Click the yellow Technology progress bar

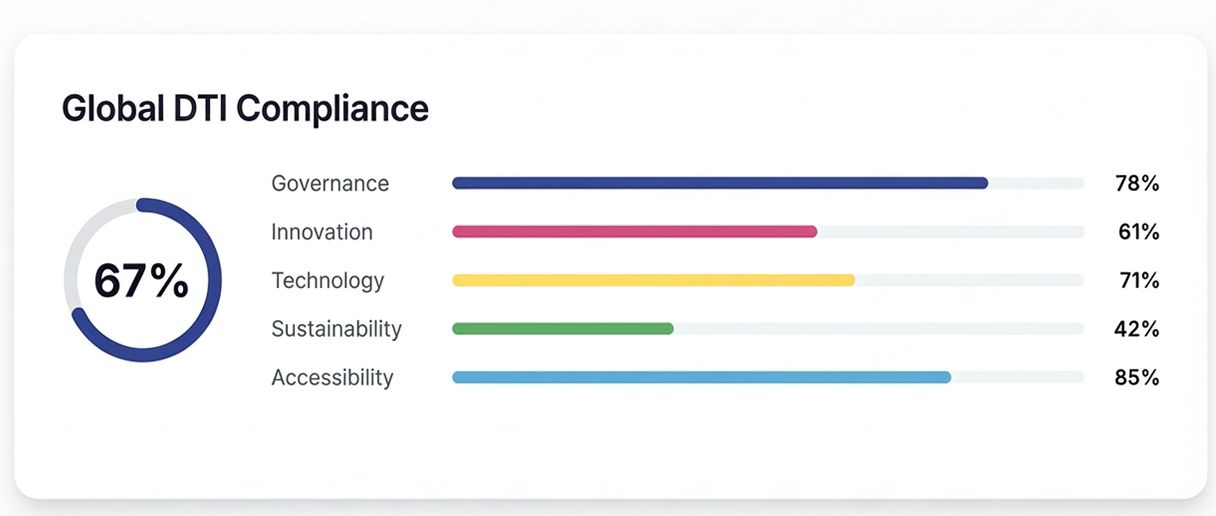click(653, 280)
